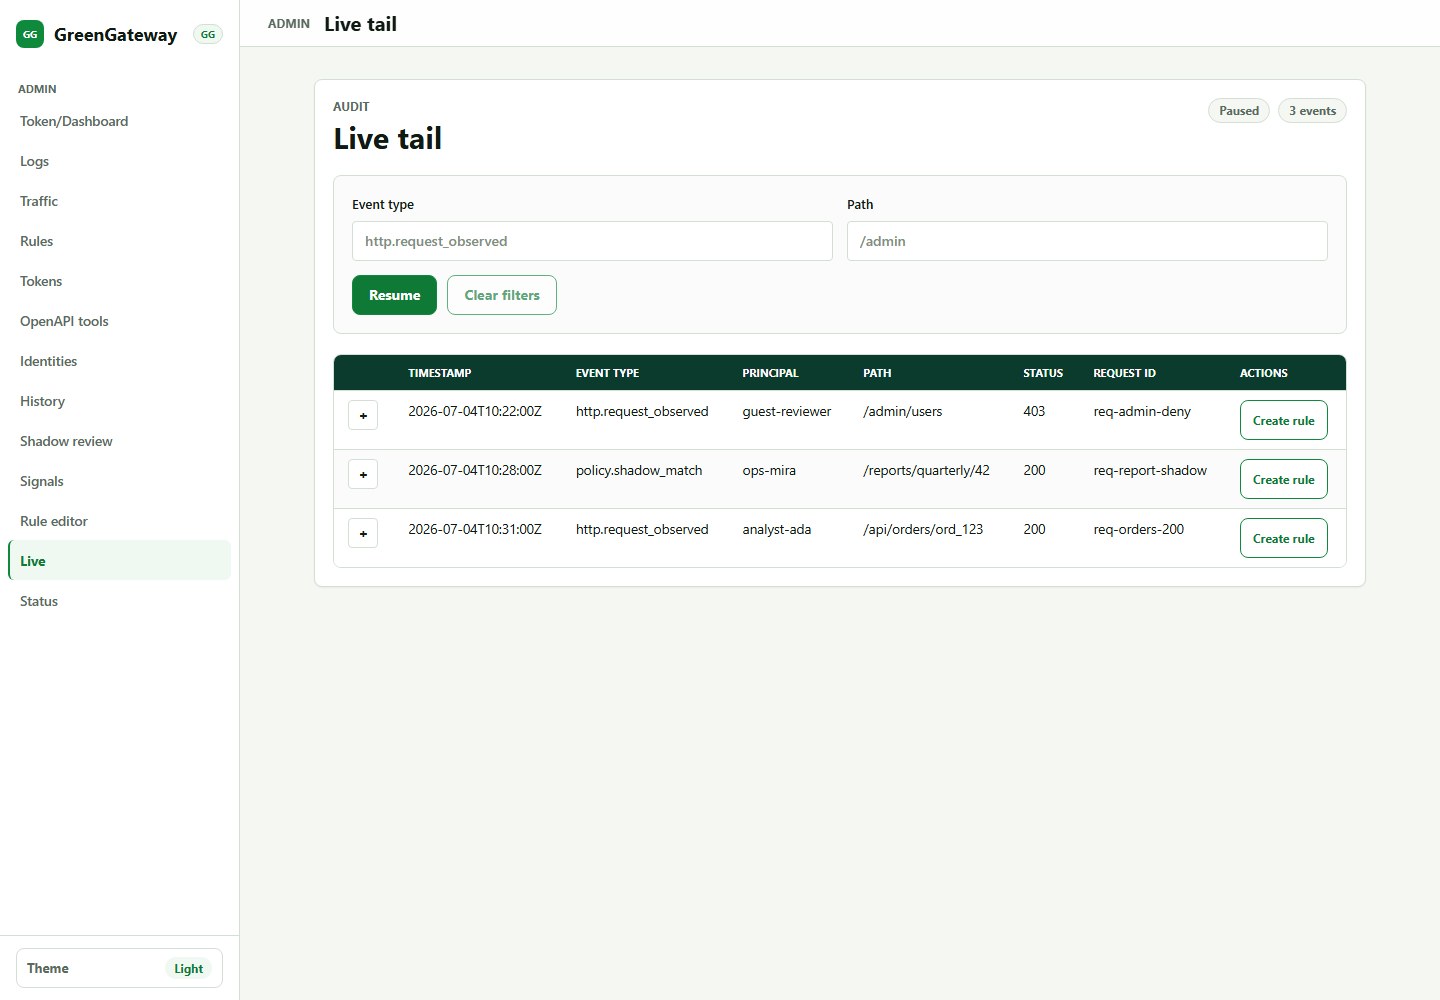Viewport: 1440px width, 1000px height.
Task: Click request ID req-report-shadow
Action: [1150, 470]
